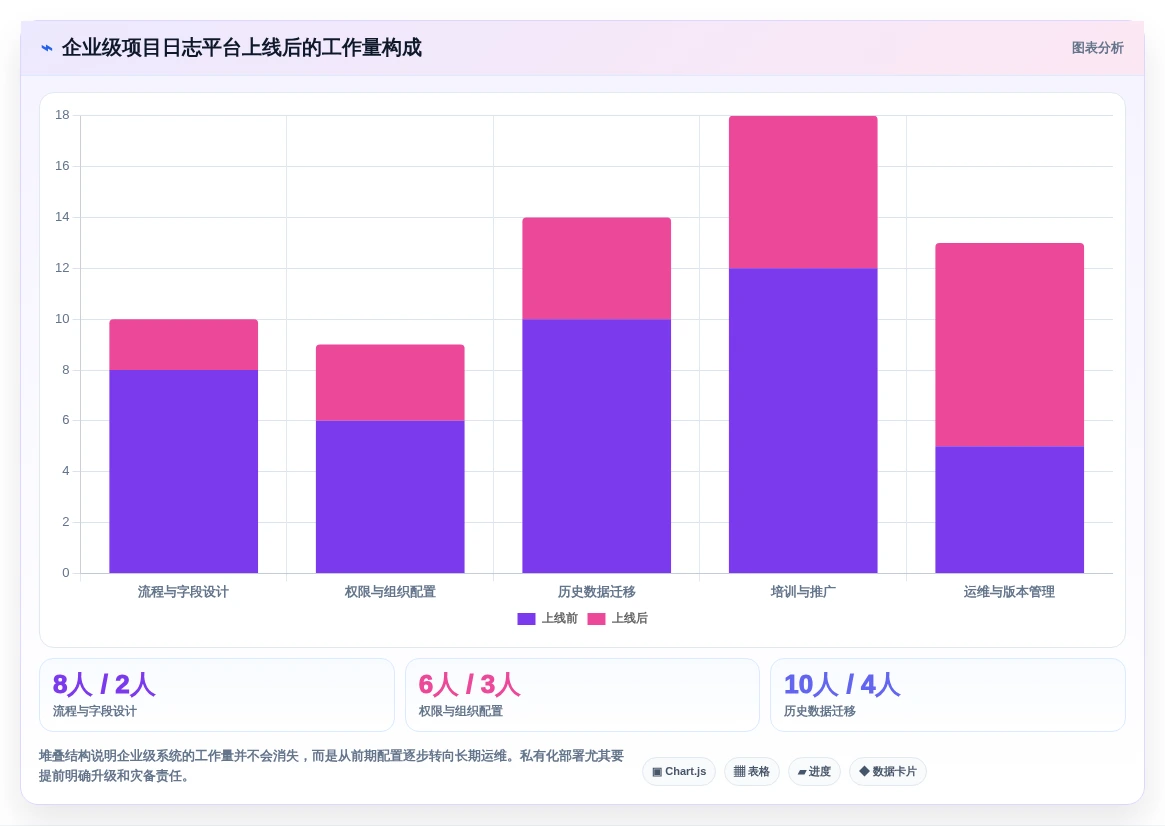
Task: Click the y-axis value 10
Action: (62, 319)
